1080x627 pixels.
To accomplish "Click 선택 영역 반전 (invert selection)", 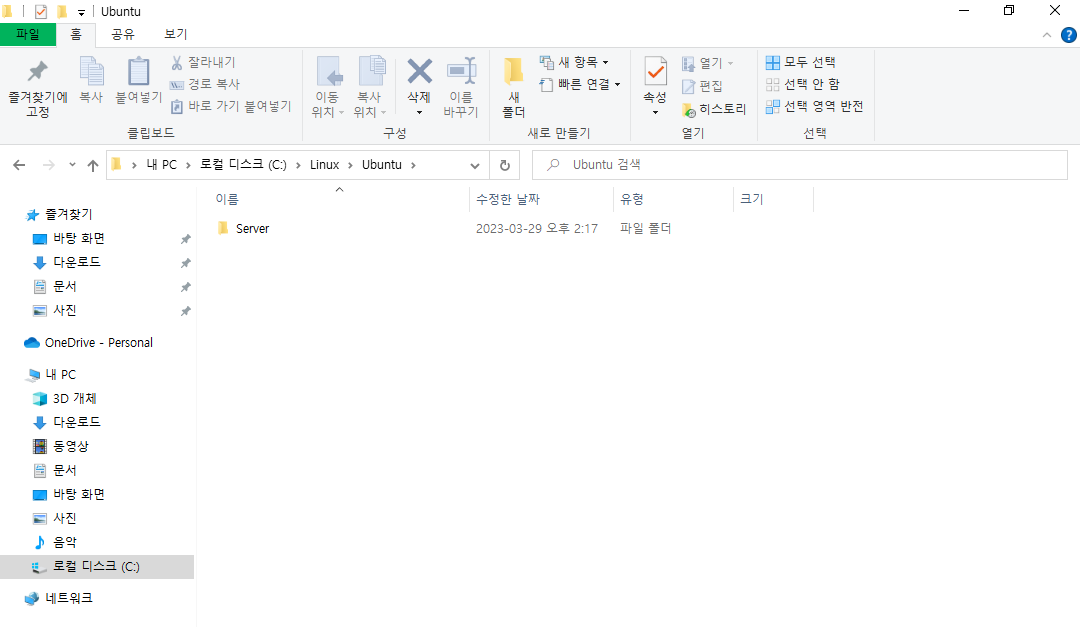I will pos(814,106).
